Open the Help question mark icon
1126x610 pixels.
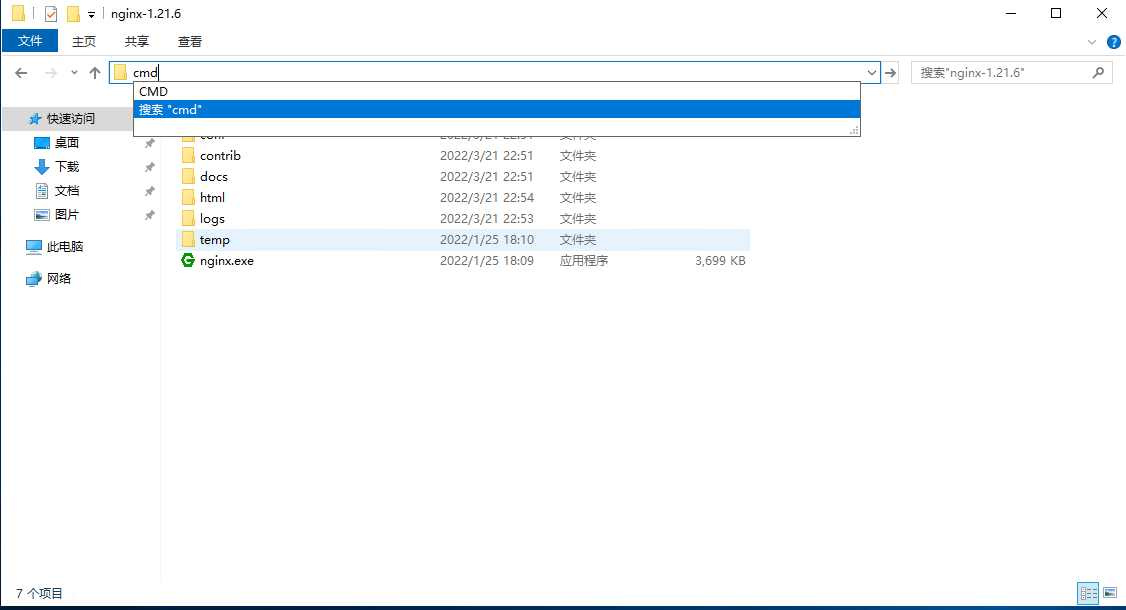1114,42
